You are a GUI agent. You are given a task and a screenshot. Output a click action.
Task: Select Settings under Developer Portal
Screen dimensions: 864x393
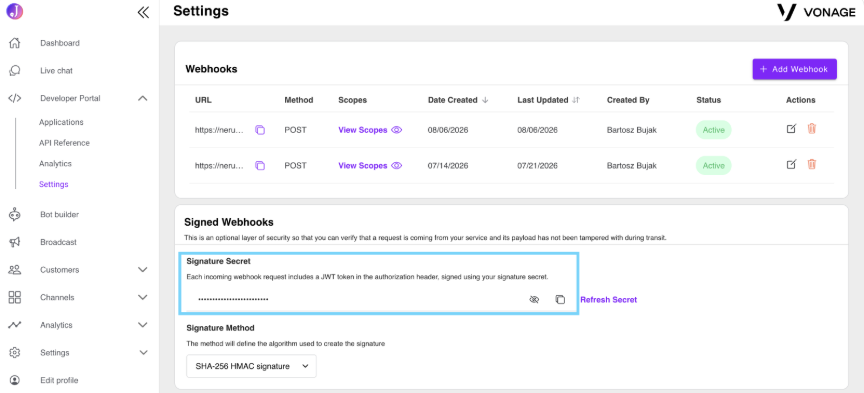pos(53,184)
